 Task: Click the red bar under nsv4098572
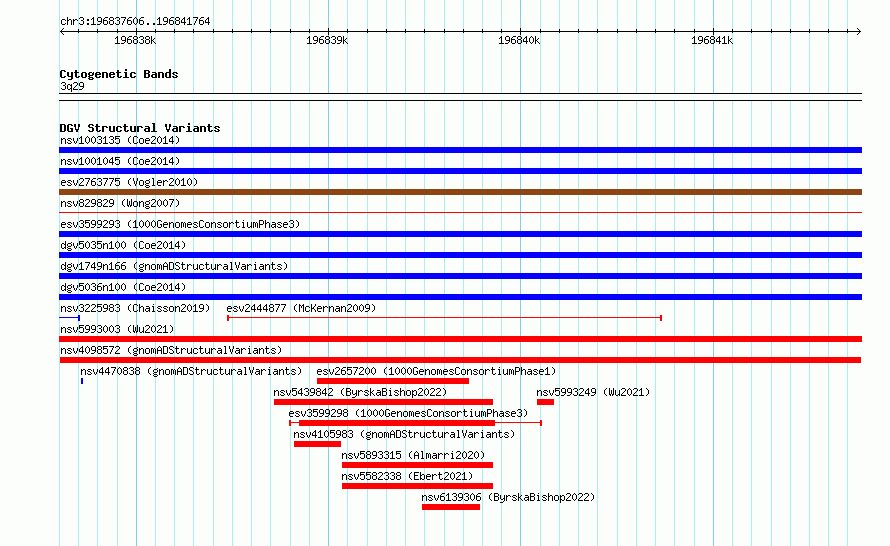[x=460, y=360]
